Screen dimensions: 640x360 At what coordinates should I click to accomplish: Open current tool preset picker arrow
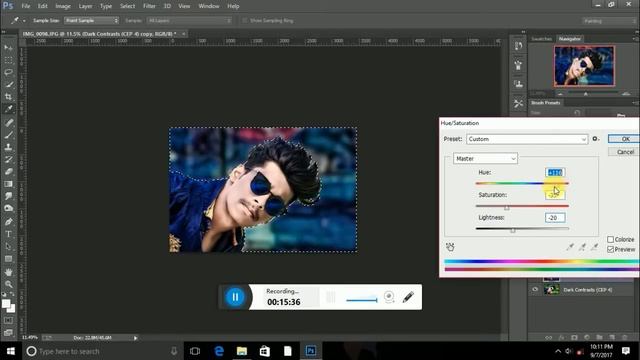24,20
